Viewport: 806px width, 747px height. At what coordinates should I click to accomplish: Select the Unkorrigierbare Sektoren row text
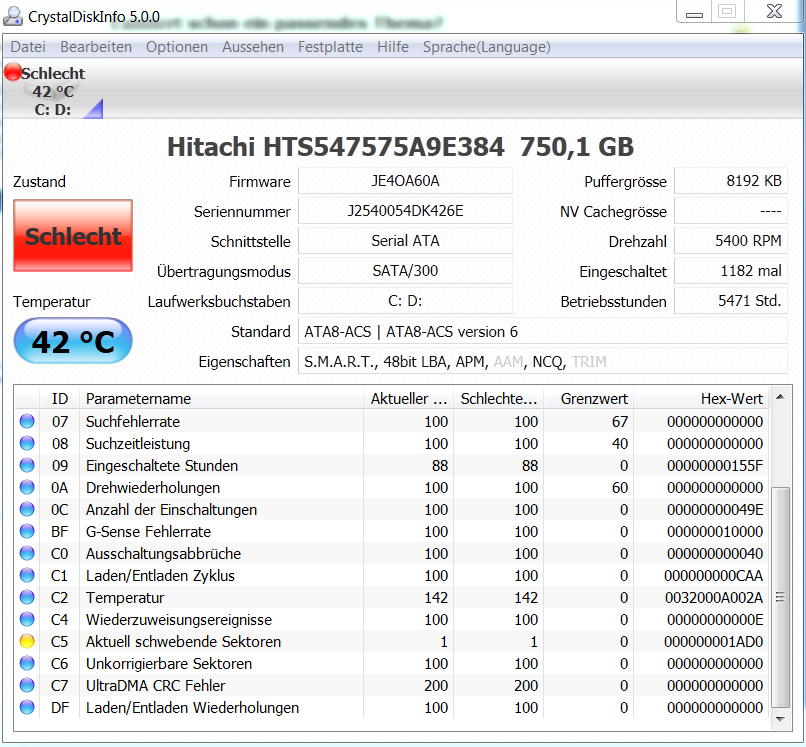coord(169,663)
